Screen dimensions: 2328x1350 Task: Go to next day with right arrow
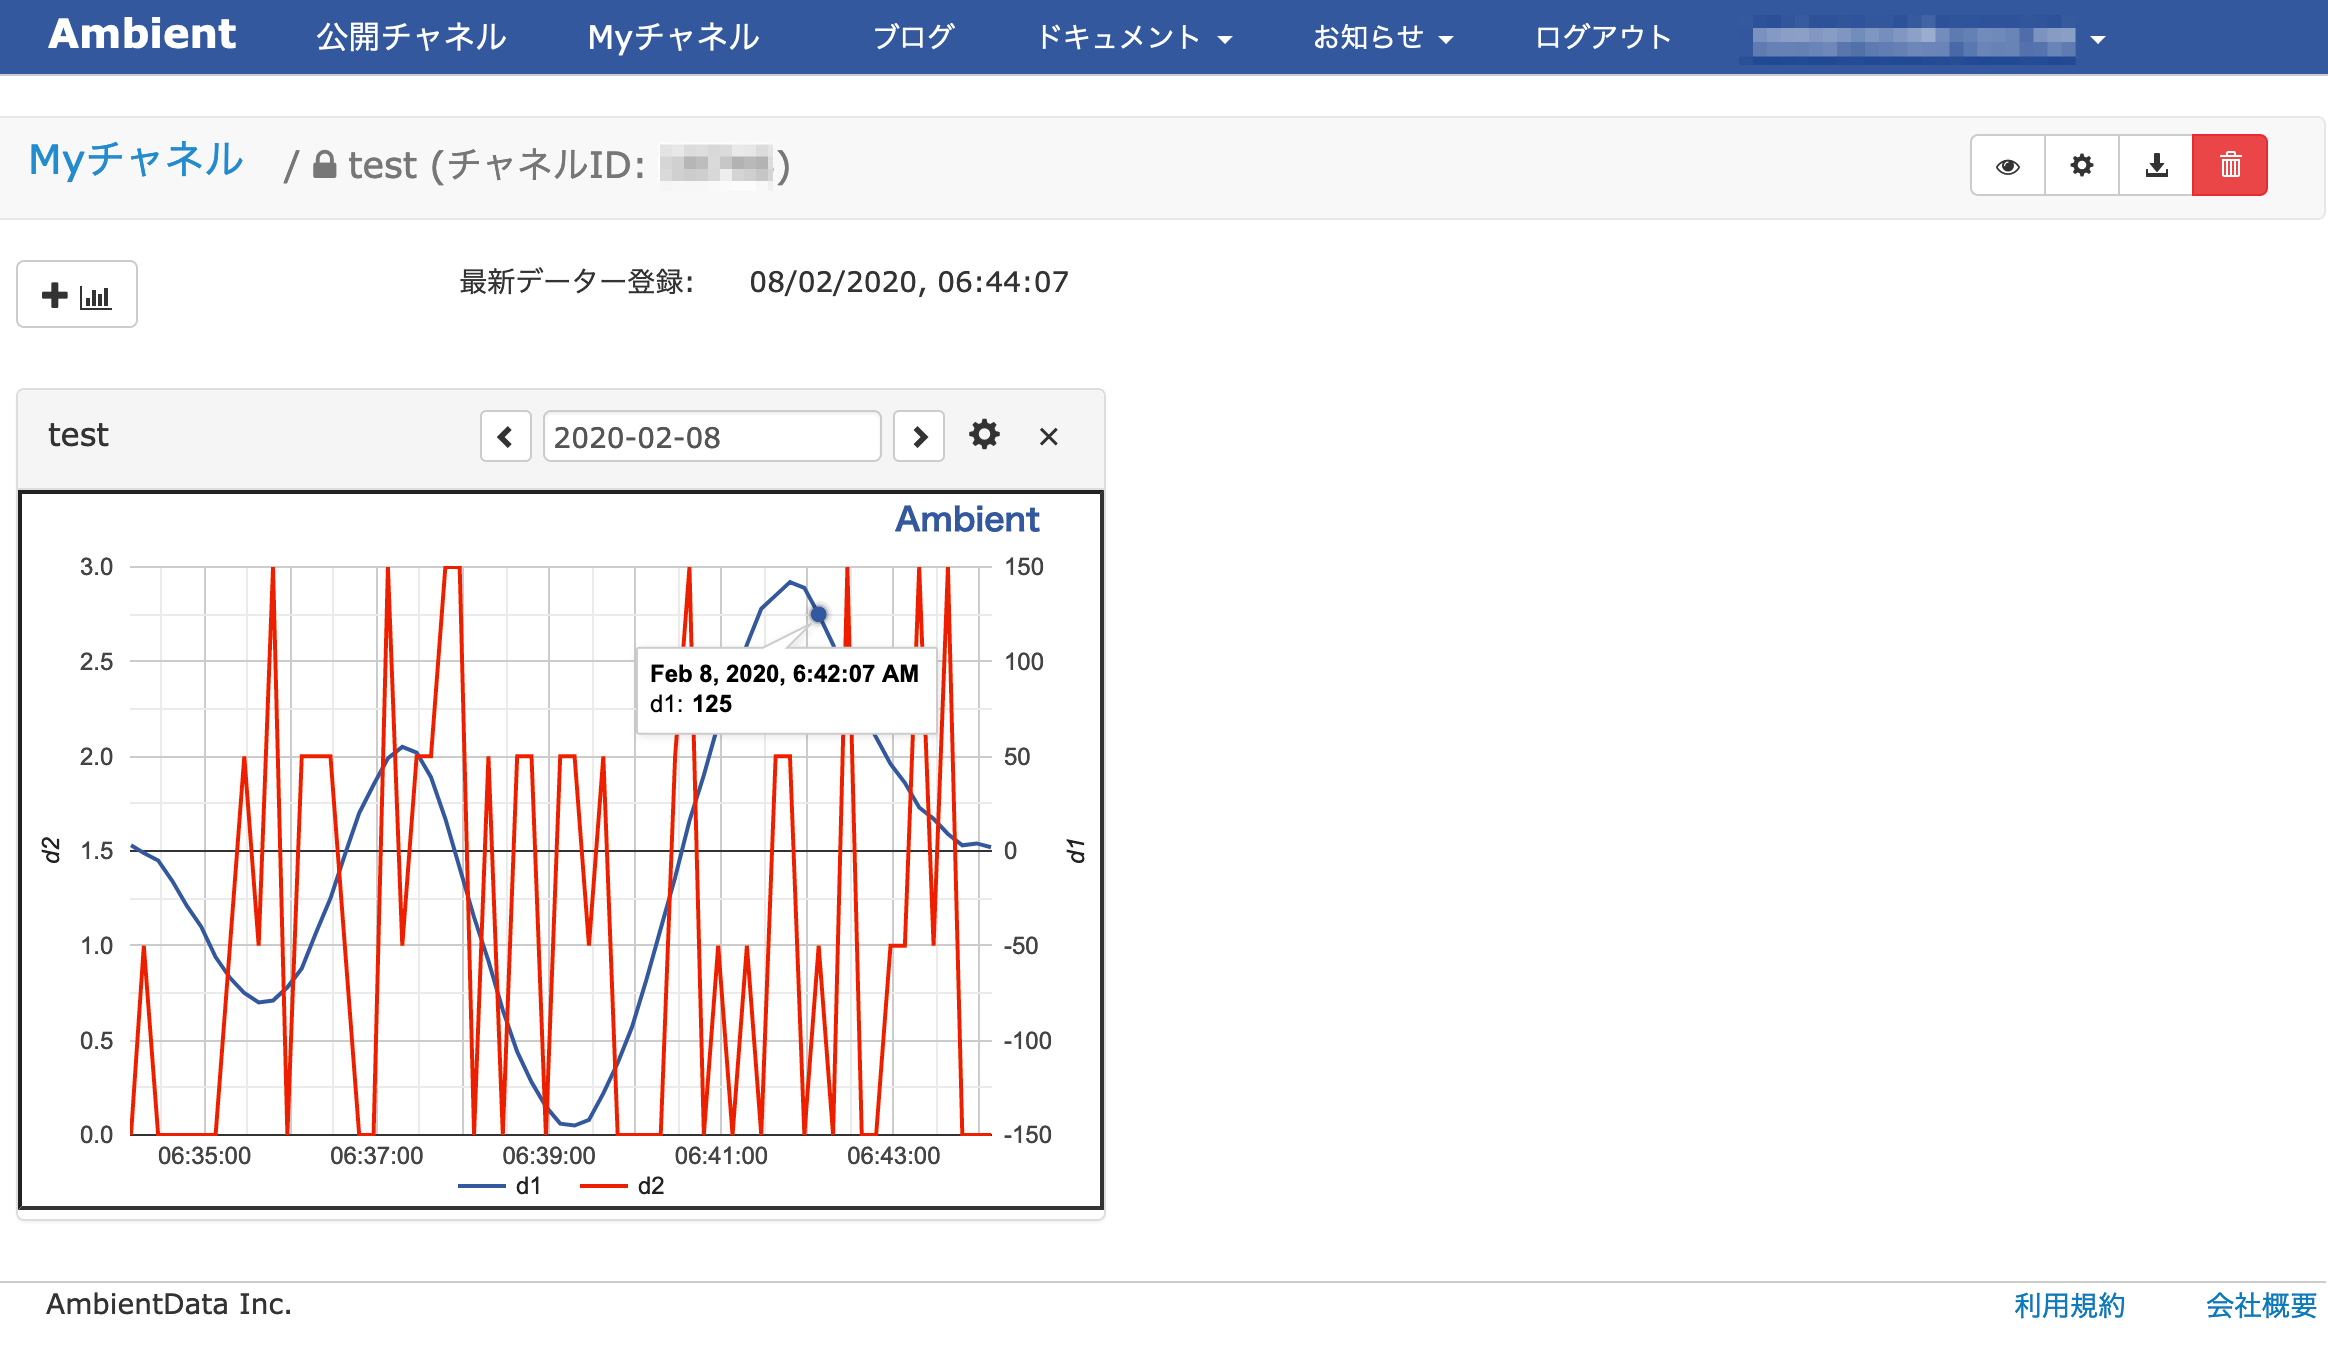click(x=918, y=436)
